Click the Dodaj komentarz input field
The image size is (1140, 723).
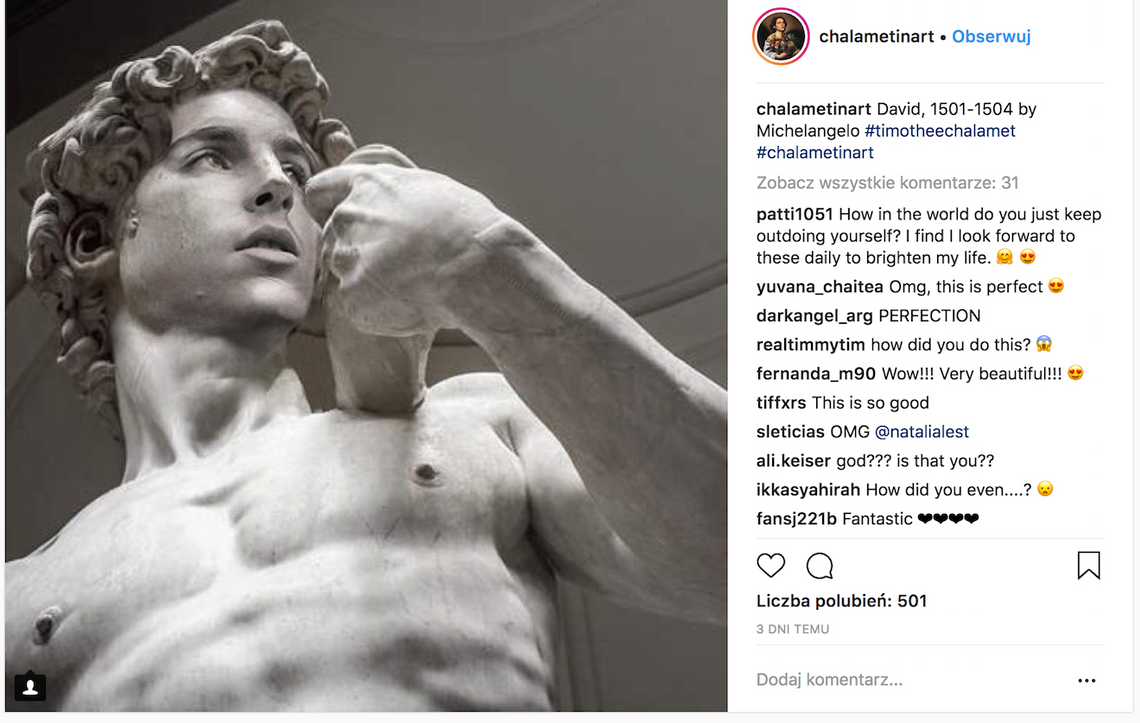tap(900, 680)
